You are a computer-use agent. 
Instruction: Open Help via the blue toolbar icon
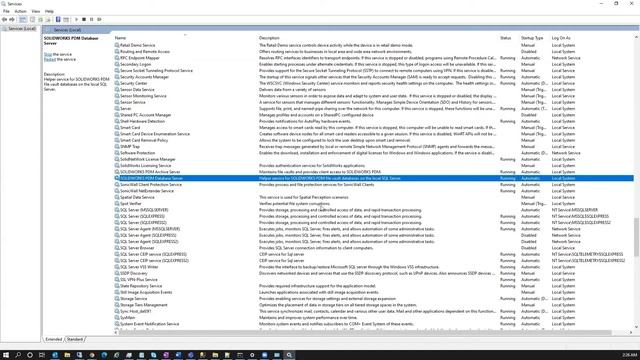tap(58, 20)
